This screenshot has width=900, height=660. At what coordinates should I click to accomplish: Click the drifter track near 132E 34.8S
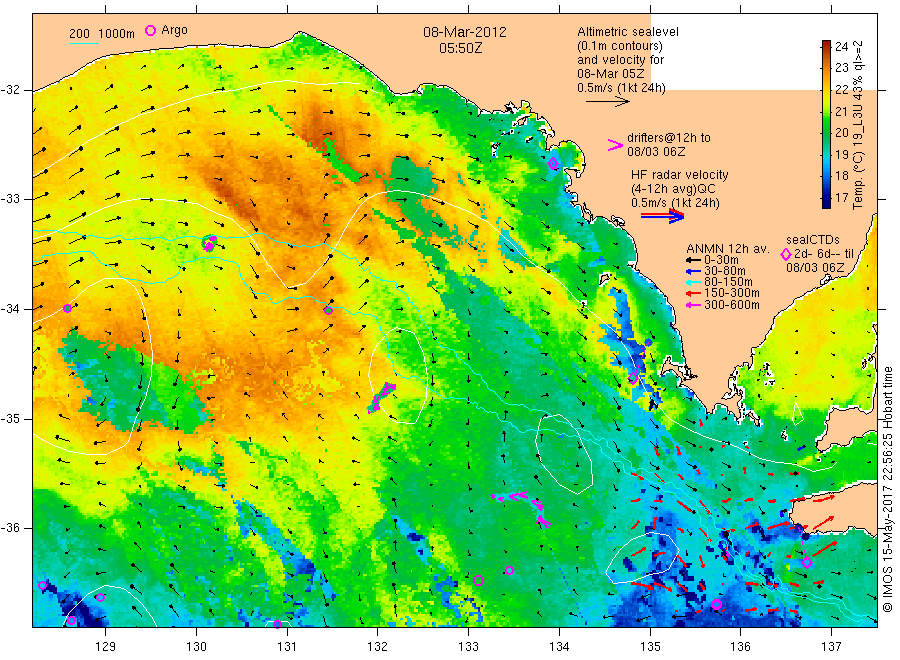tap(382, 397)
